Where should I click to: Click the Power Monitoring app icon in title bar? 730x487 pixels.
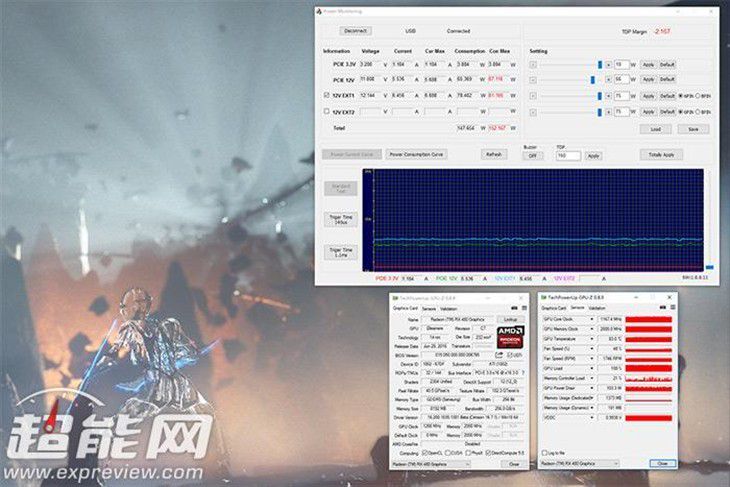point(319,11)
